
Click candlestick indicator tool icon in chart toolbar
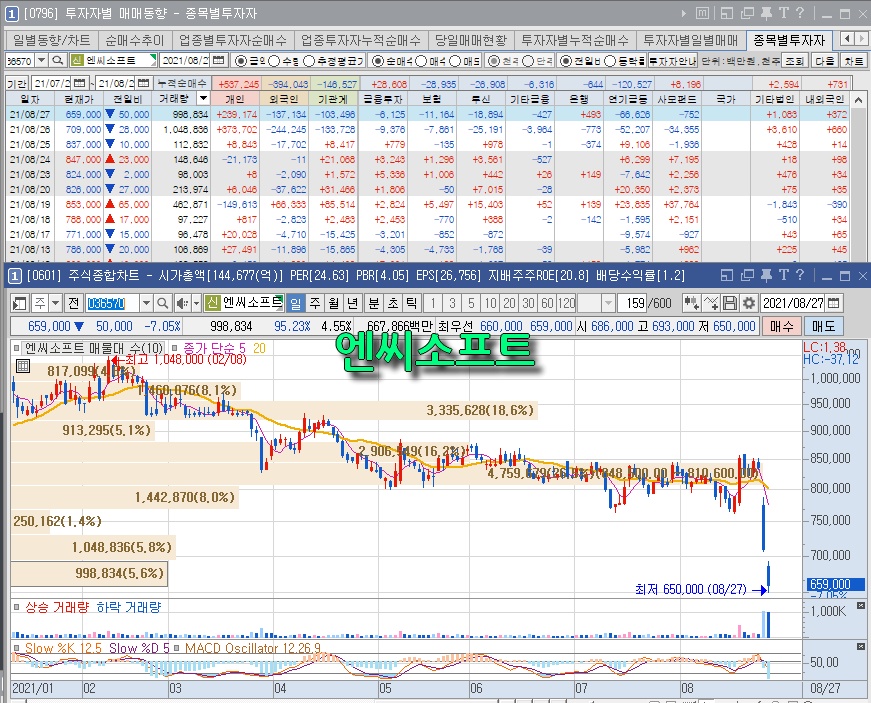[x=692, y=303]
